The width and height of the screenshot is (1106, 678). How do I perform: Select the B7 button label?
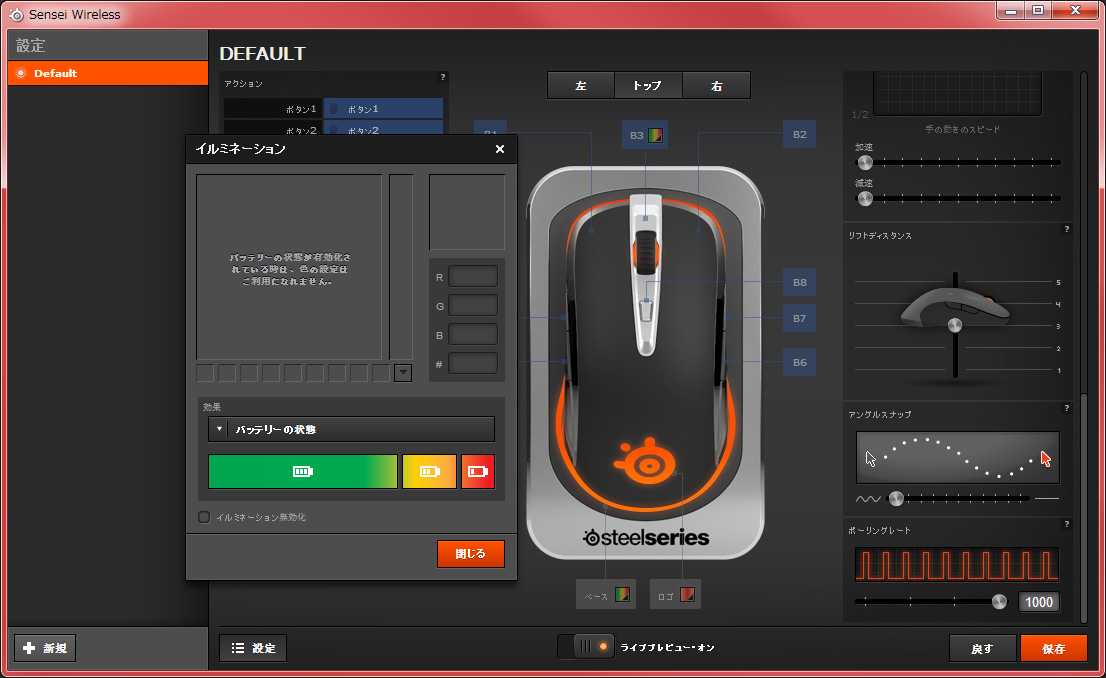[799, 318]
